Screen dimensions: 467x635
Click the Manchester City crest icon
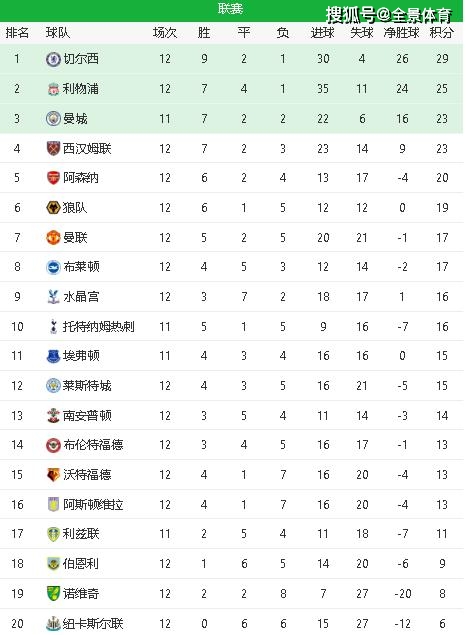53,119
